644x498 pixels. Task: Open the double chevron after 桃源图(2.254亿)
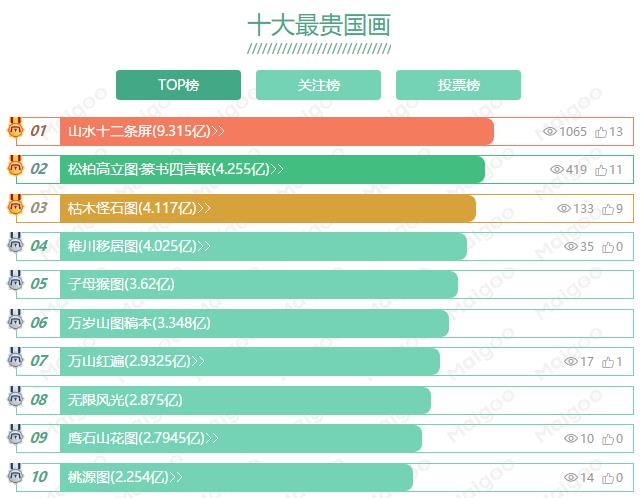[x=176, y=477]
